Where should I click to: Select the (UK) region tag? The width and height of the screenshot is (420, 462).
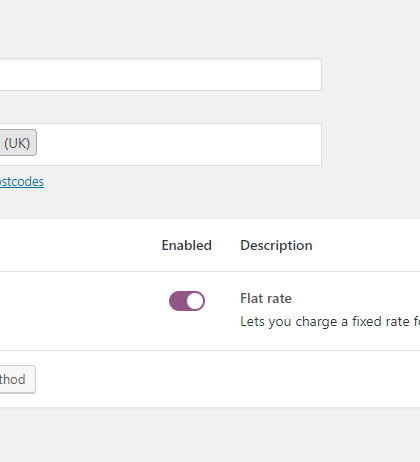[17, 143]
